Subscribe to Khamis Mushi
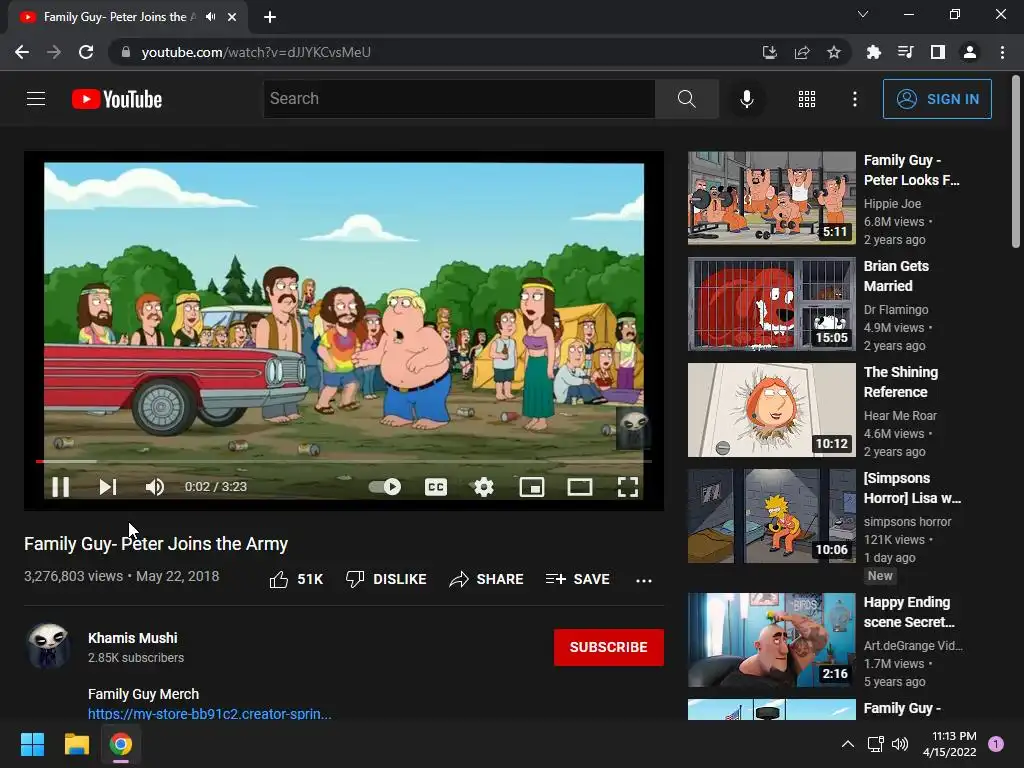This screenshot has height=768, width=1024. pyautogui.click(x=609, y=647)
